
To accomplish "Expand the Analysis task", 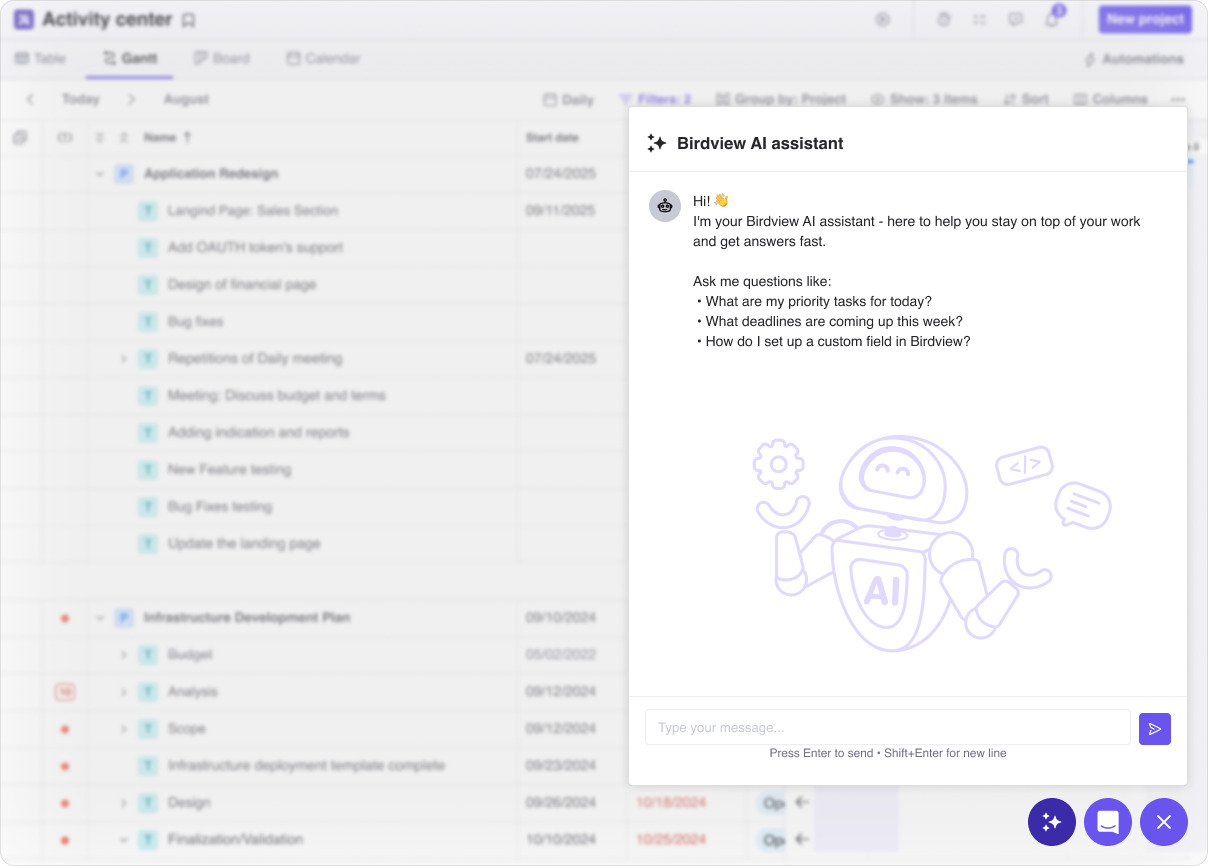I will 124,692.
